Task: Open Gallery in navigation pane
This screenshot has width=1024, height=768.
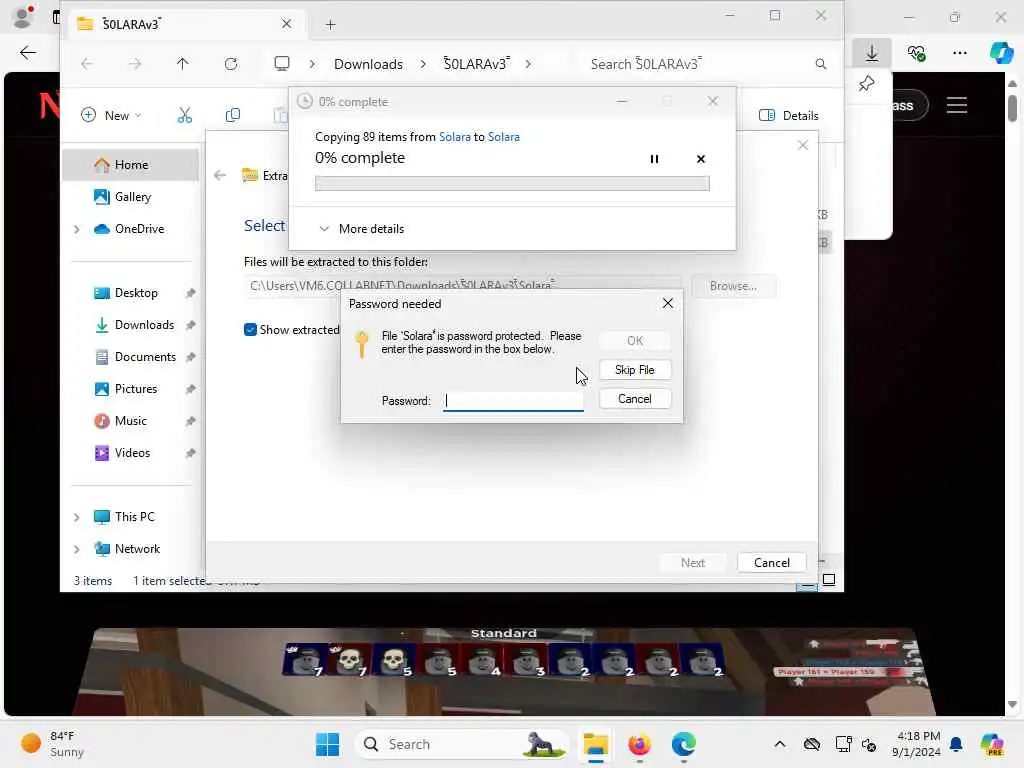Action: pyautogui.click(x=131, y=197)
